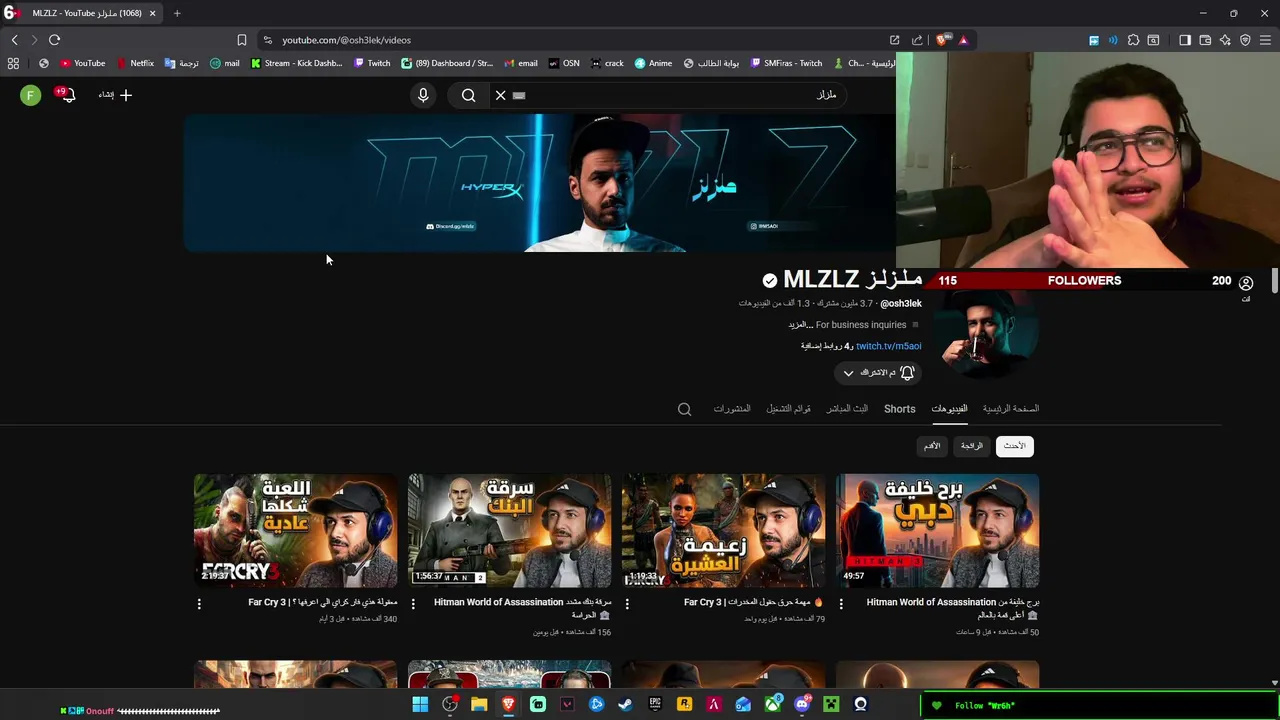
Task: Switch to البث المباشر channel tab
Action: coord(847,409)
